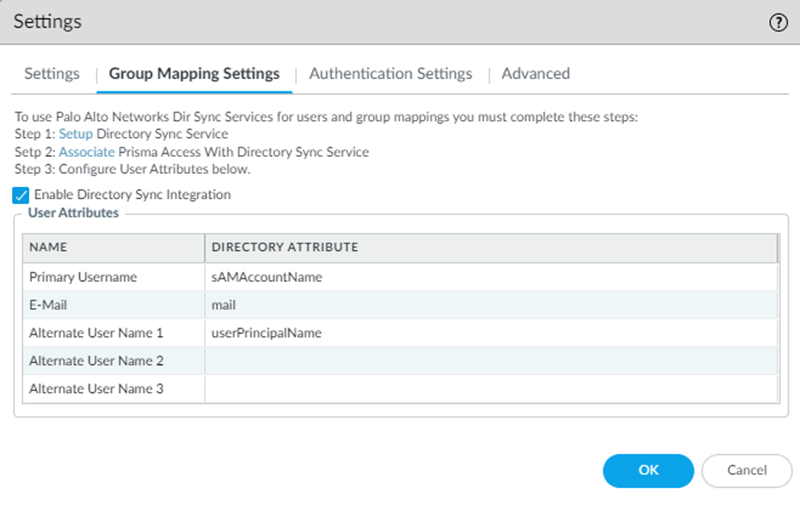Open the Setup Directory Sync link

pyautogui.click(x=75, y=134)
